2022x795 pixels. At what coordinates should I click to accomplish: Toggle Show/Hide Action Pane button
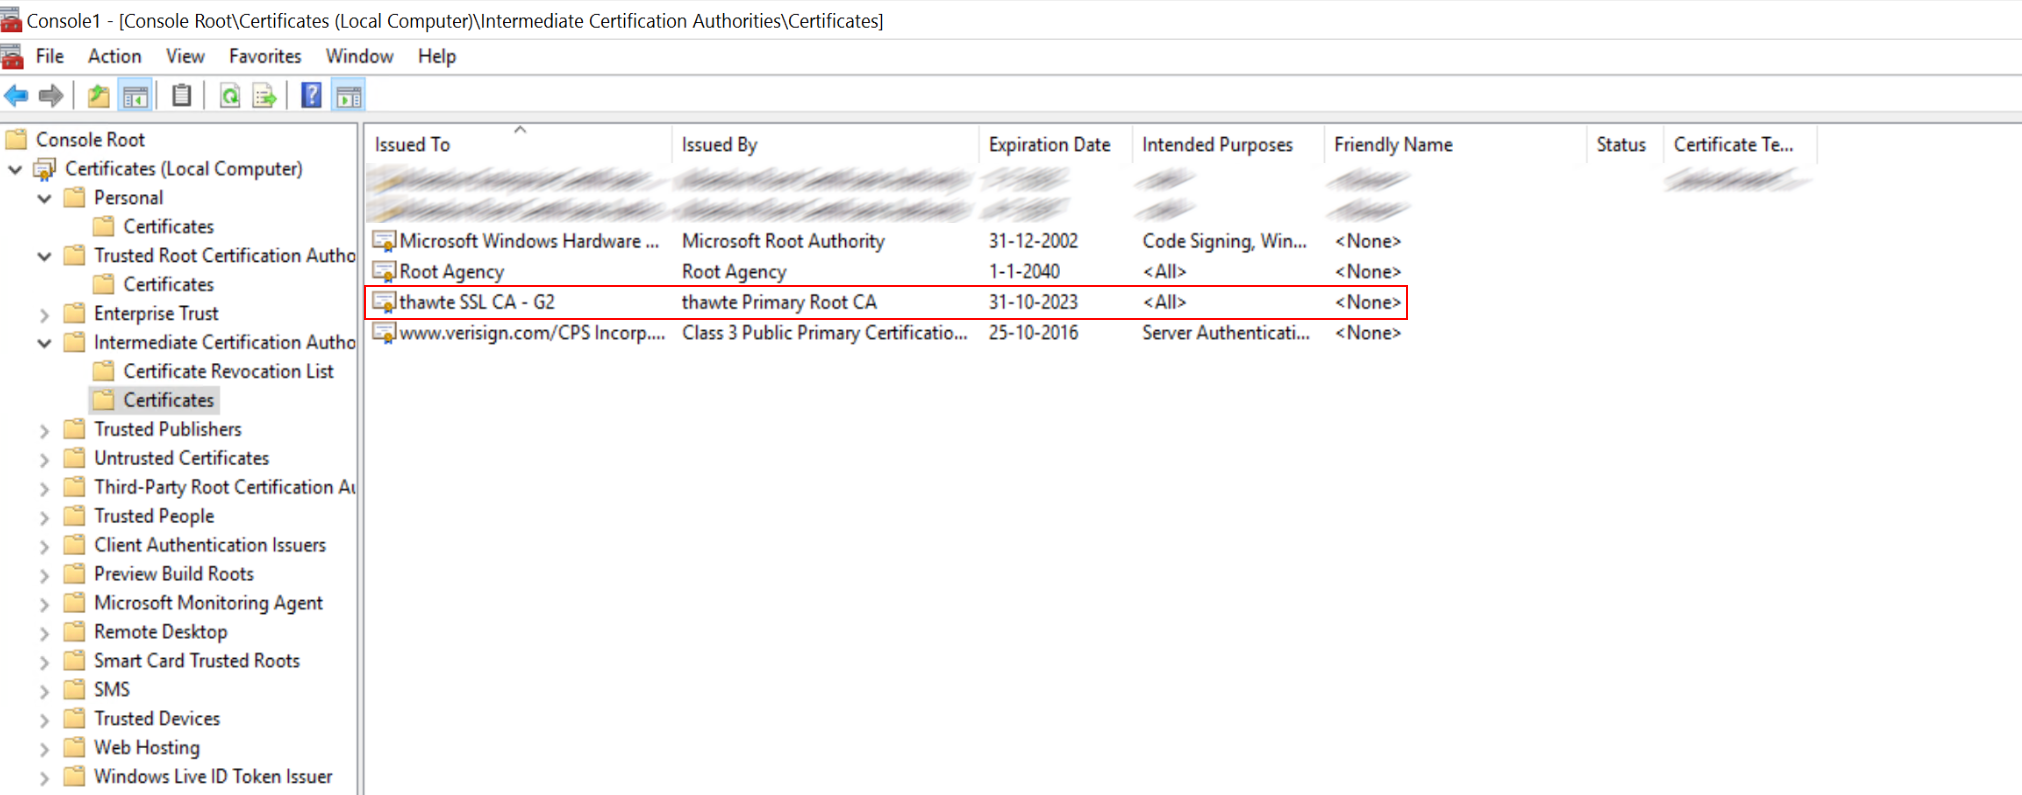349,96
